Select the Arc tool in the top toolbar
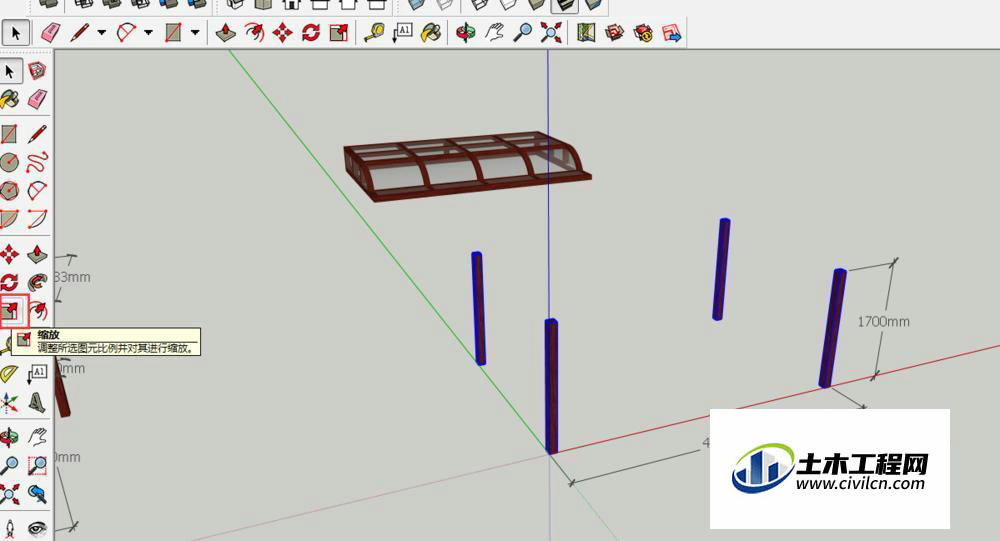 [127, 33]
